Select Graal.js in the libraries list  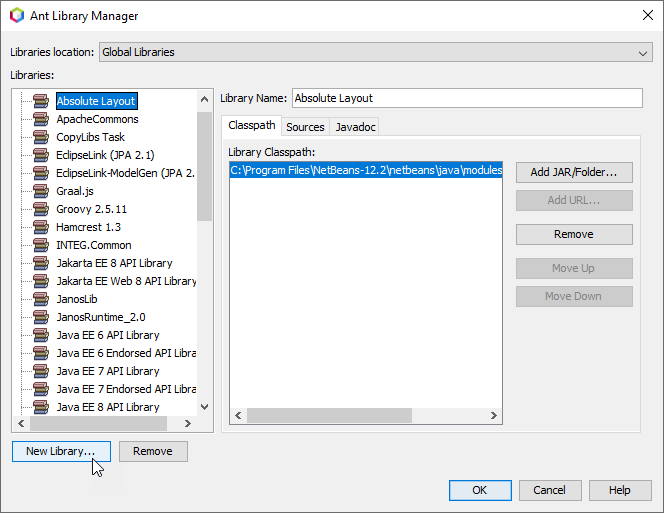click(75, 191)
